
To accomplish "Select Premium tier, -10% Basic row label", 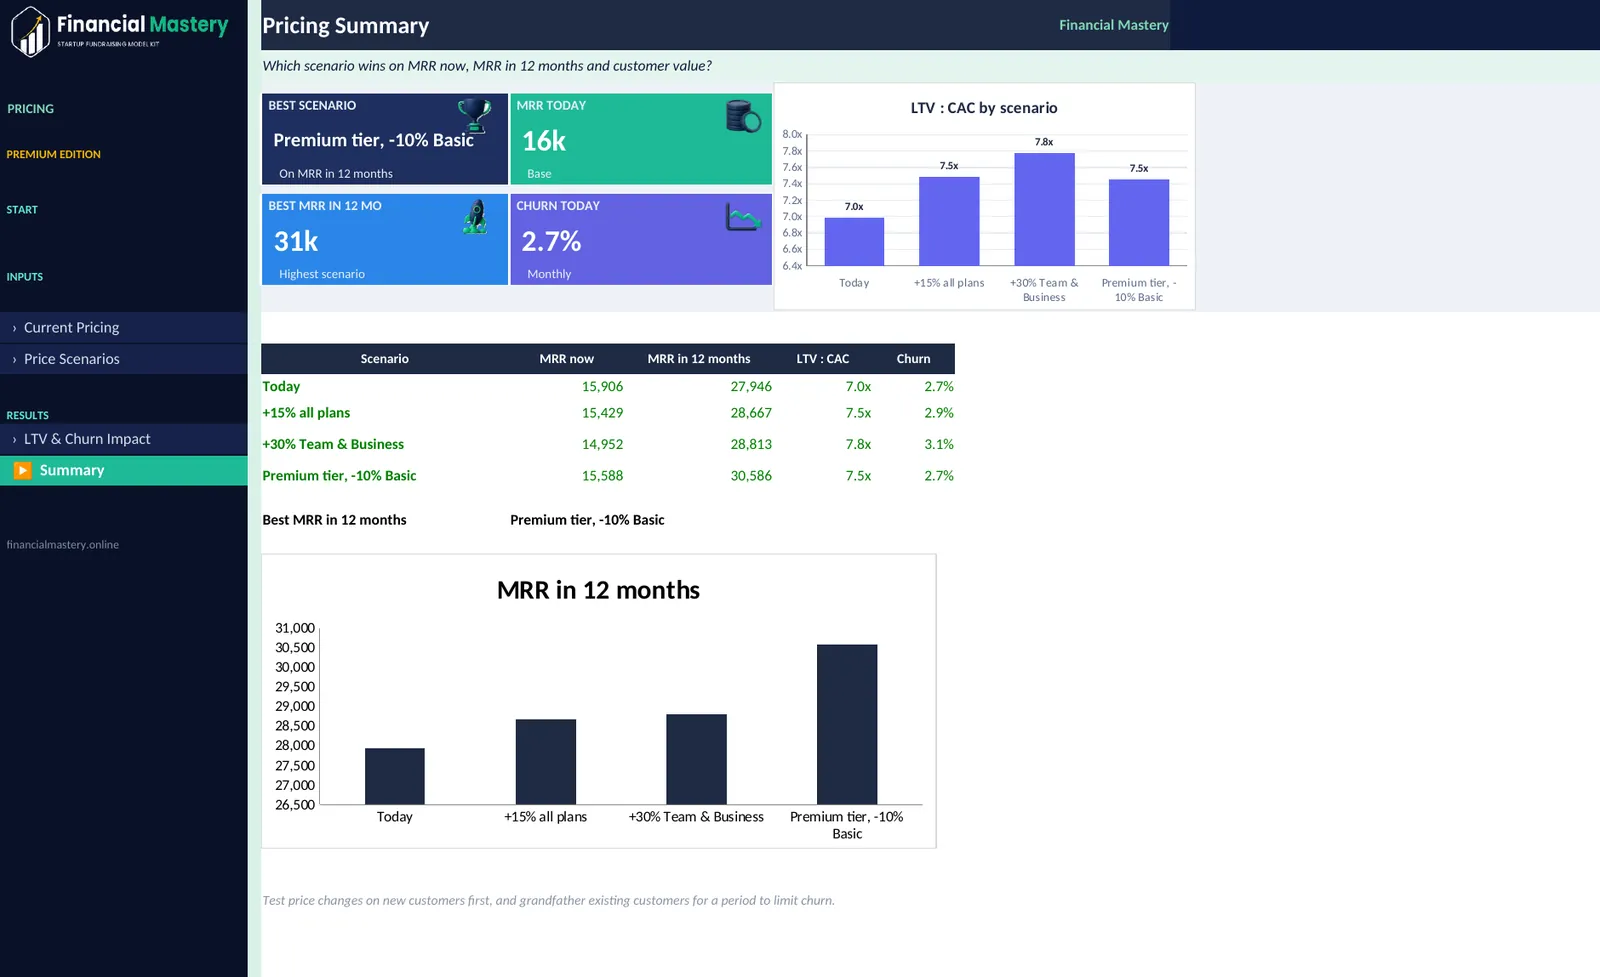I will [339, 476].
